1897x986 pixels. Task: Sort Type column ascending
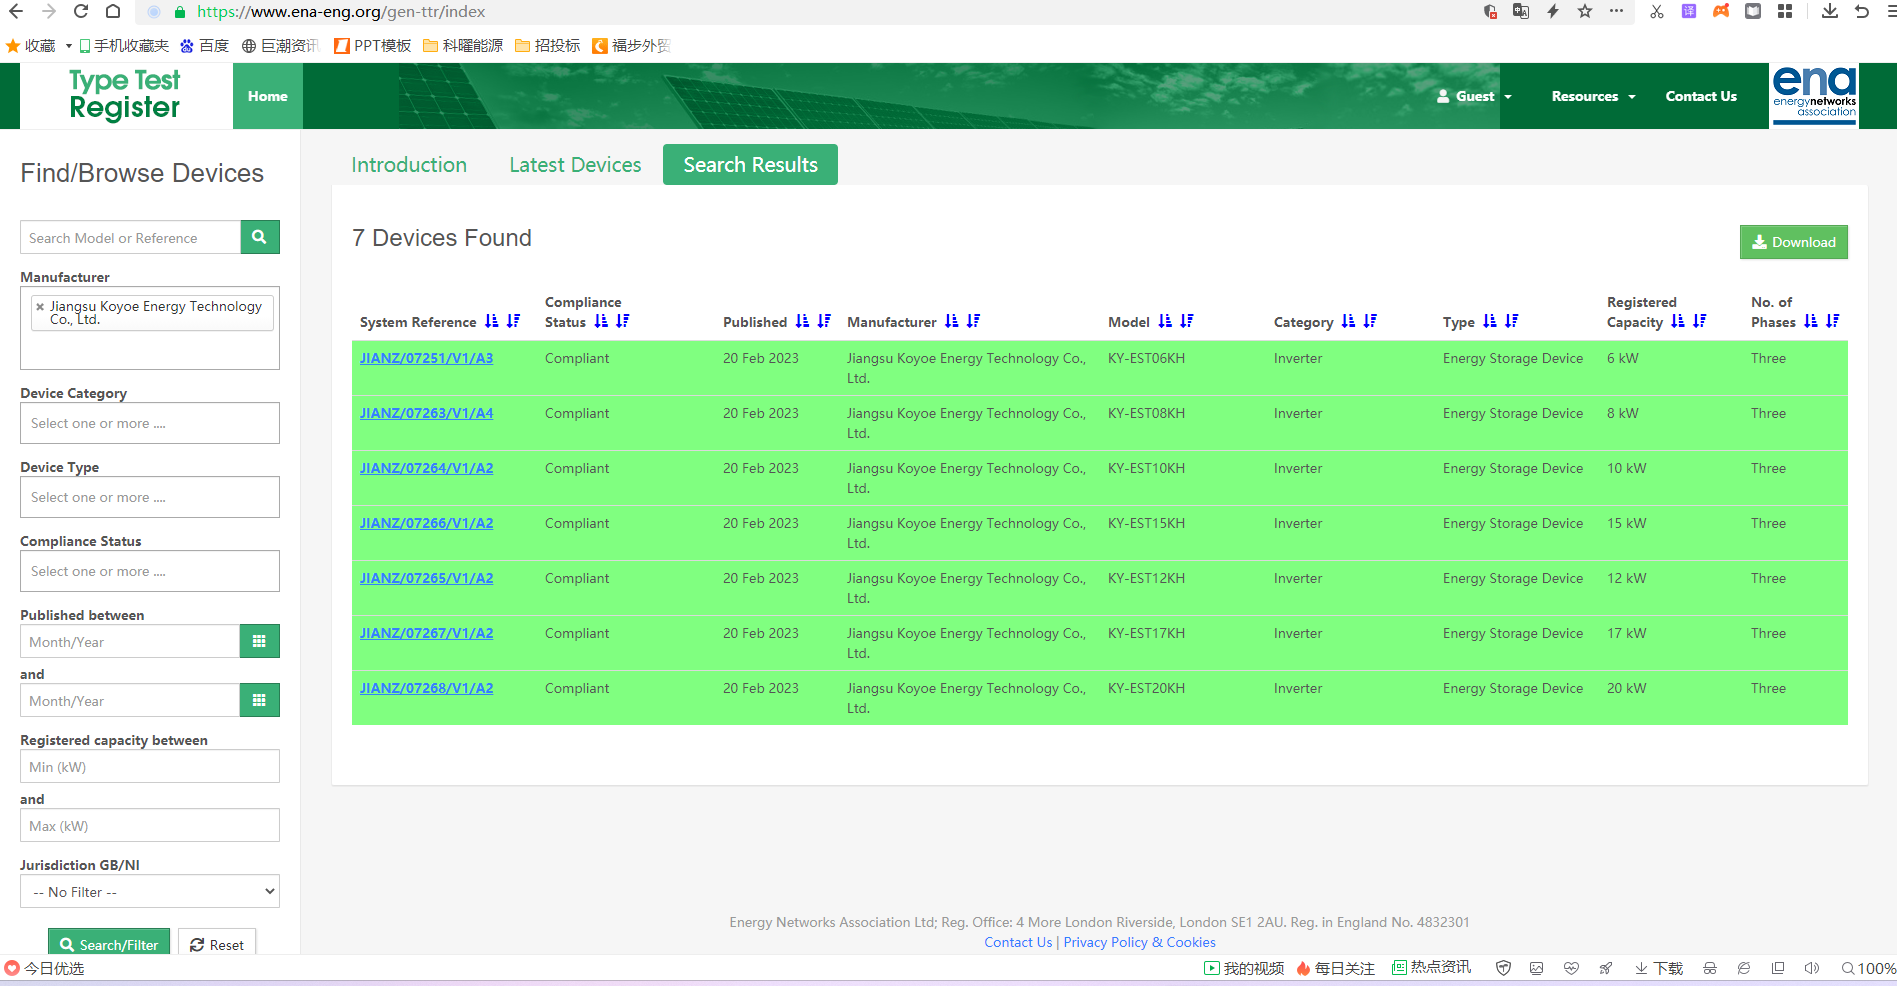(1490, 321)
